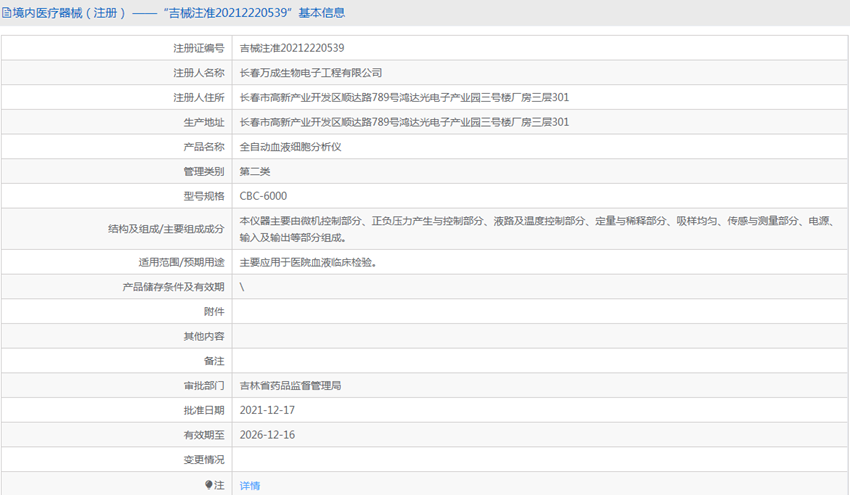Click the empty 备注 value cell

click(540, 361)
